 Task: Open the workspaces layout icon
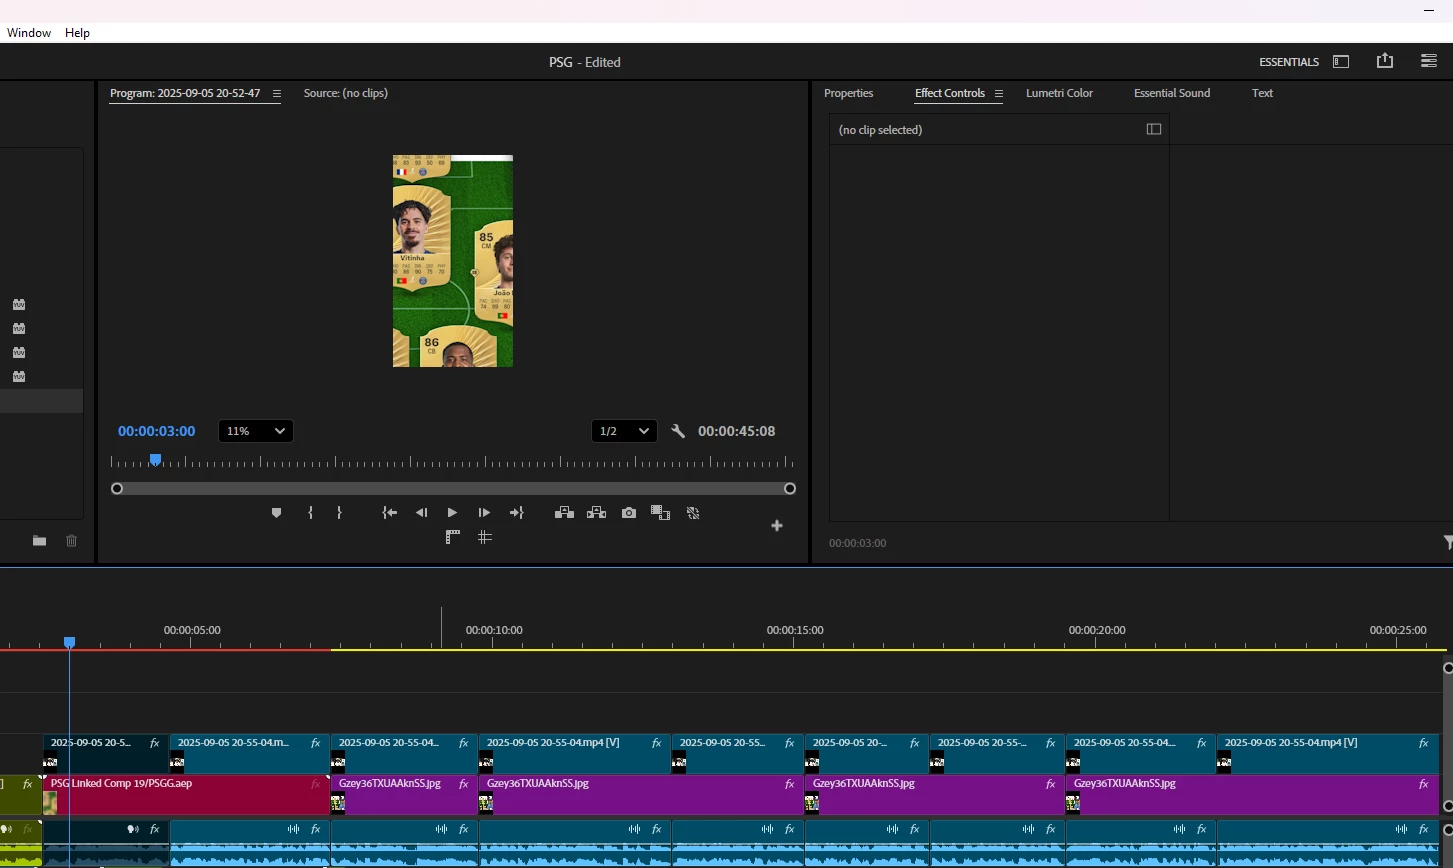pos(1341,62)
